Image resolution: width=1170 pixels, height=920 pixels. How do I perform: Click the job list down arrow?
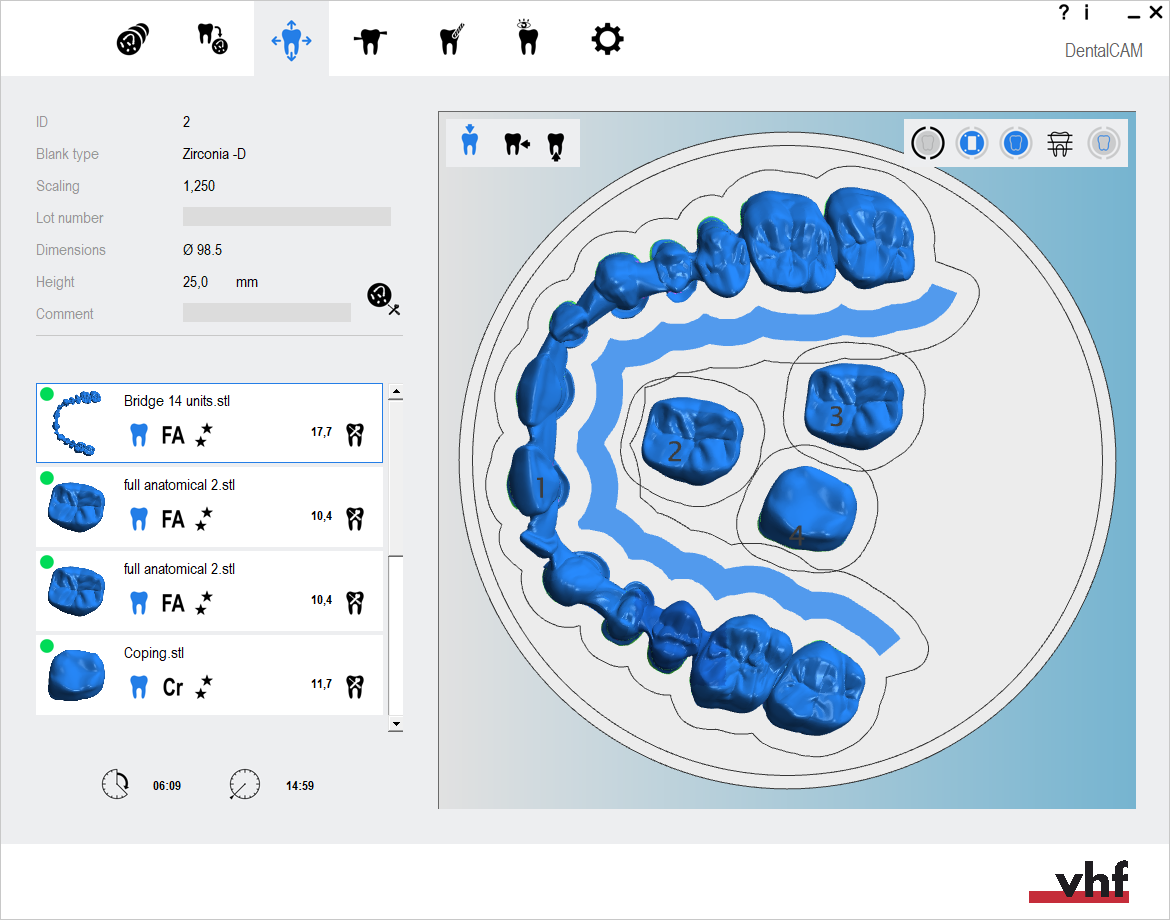pos(396,724)
